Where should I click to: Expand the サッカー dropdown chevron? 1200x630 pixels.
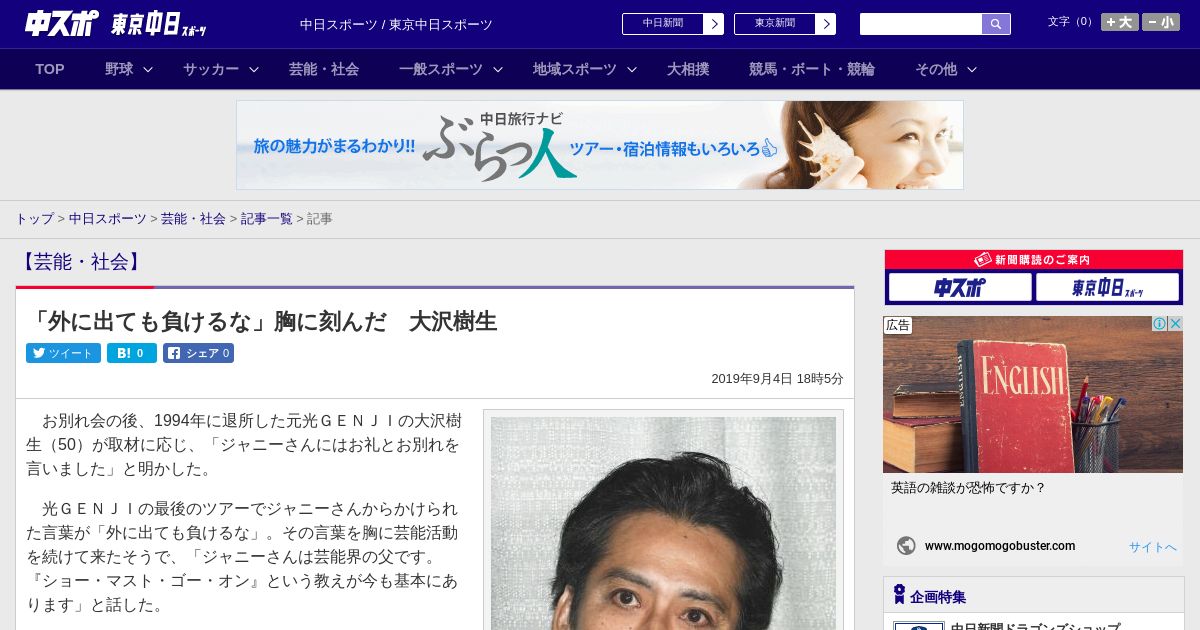click(254, 69)
